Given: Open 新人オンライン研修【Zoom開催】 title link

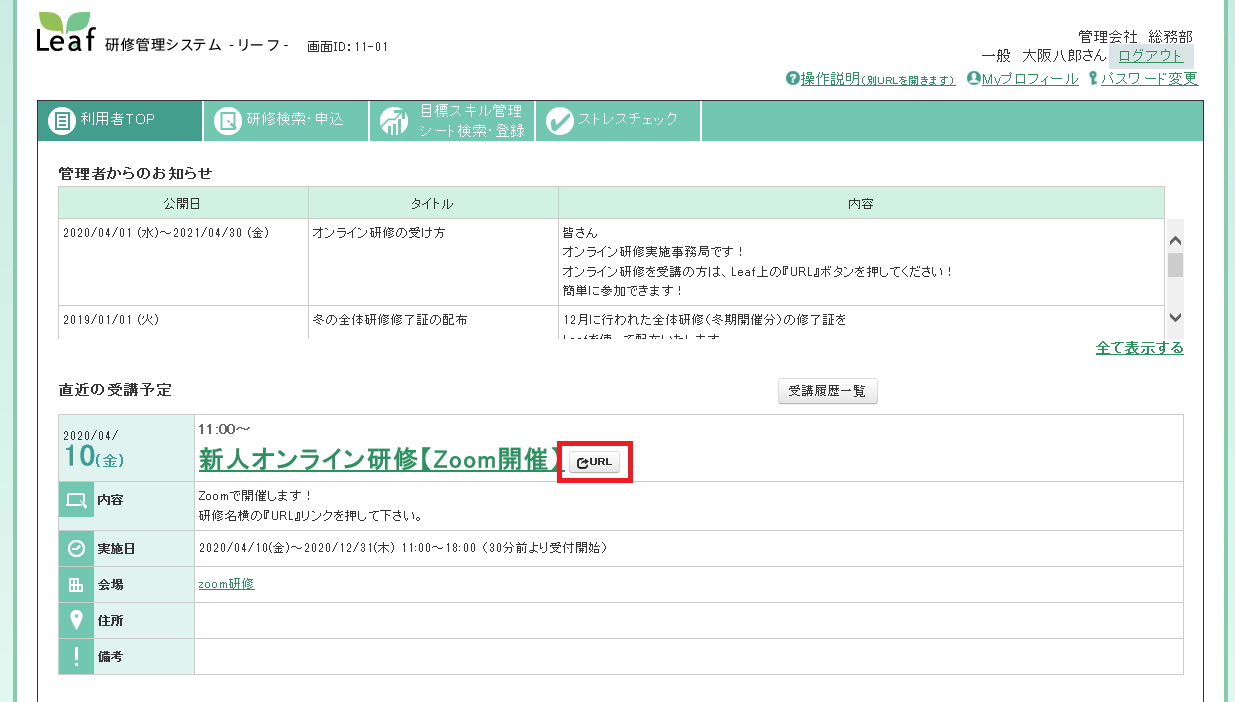Looking at the screenshot, I should 382,460.
